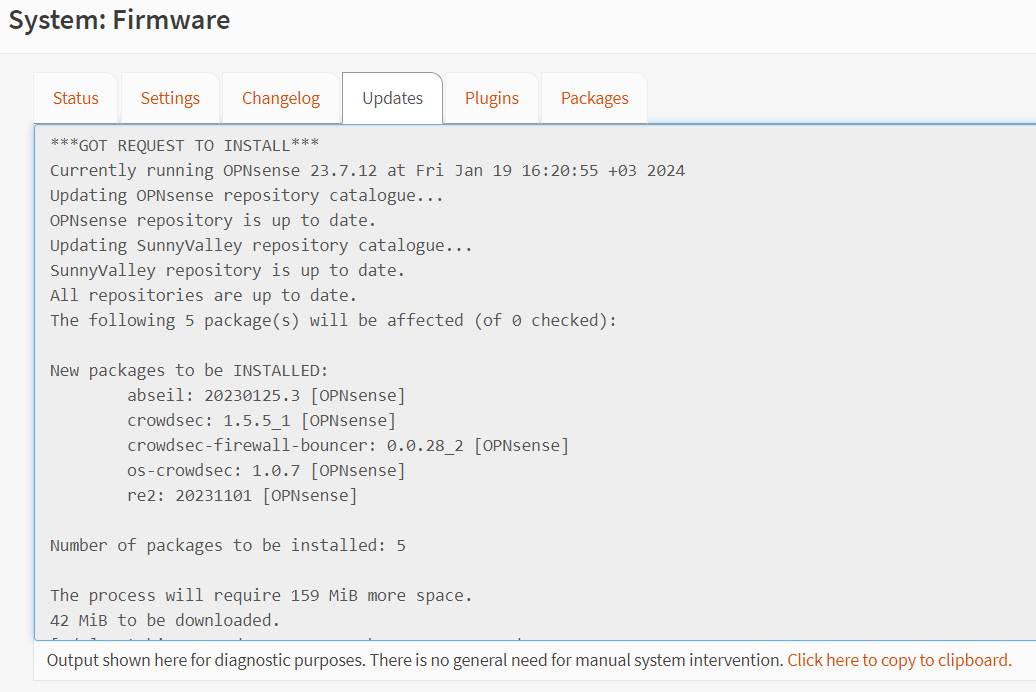The width and height of the screenshot is (1036, 692).
Task: View the Changelog tab
Action: [x=280, y=97]
